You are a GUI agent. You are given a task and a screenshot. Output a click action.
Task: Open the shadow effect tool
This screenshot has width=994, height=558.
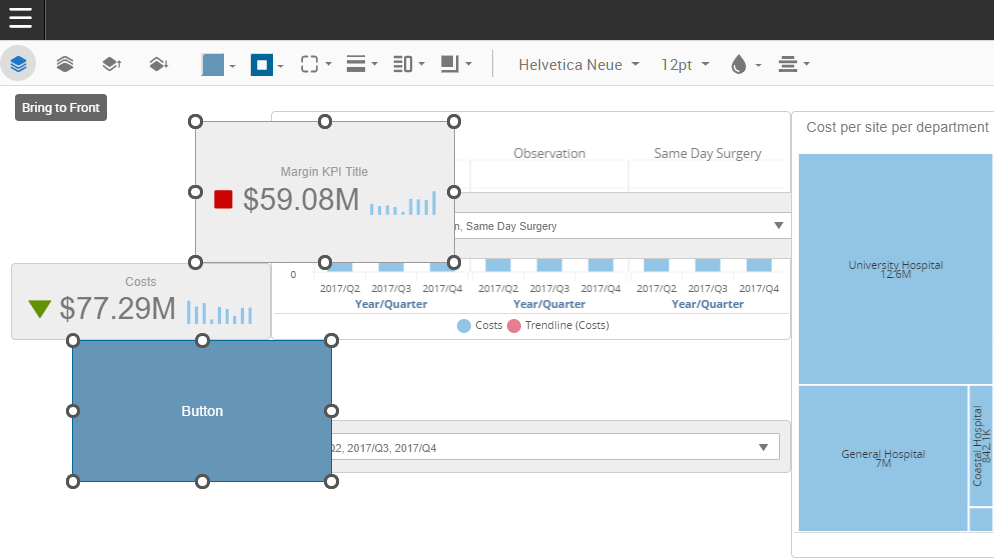click(455, 64)
